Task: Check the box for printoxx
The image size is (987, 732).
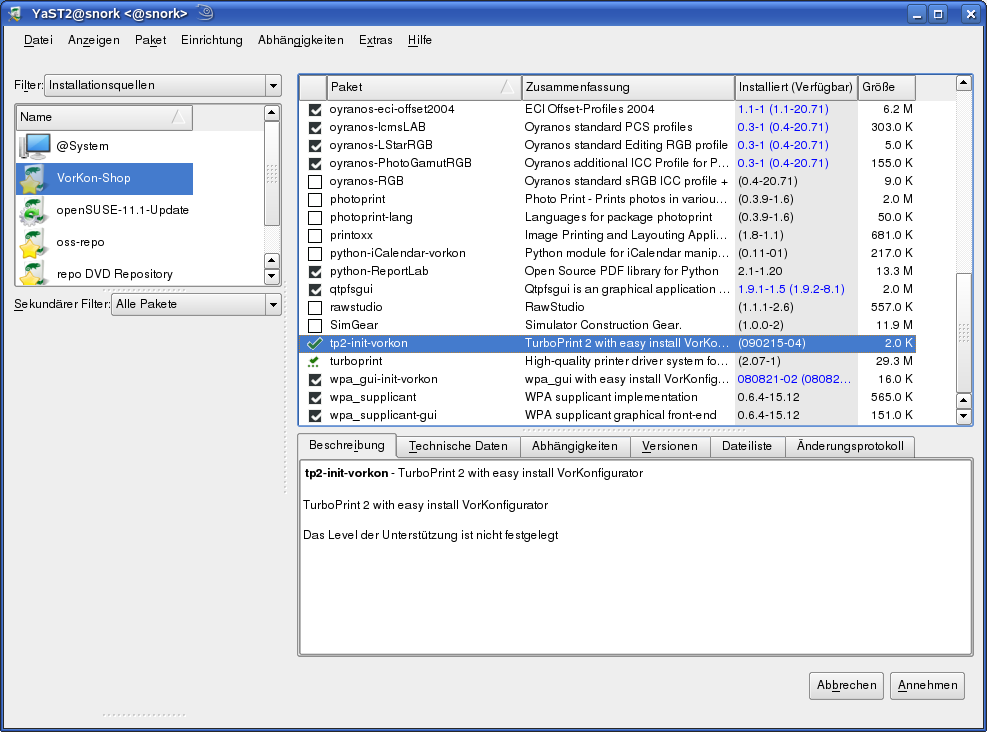Action: click(x=315, y=236)
